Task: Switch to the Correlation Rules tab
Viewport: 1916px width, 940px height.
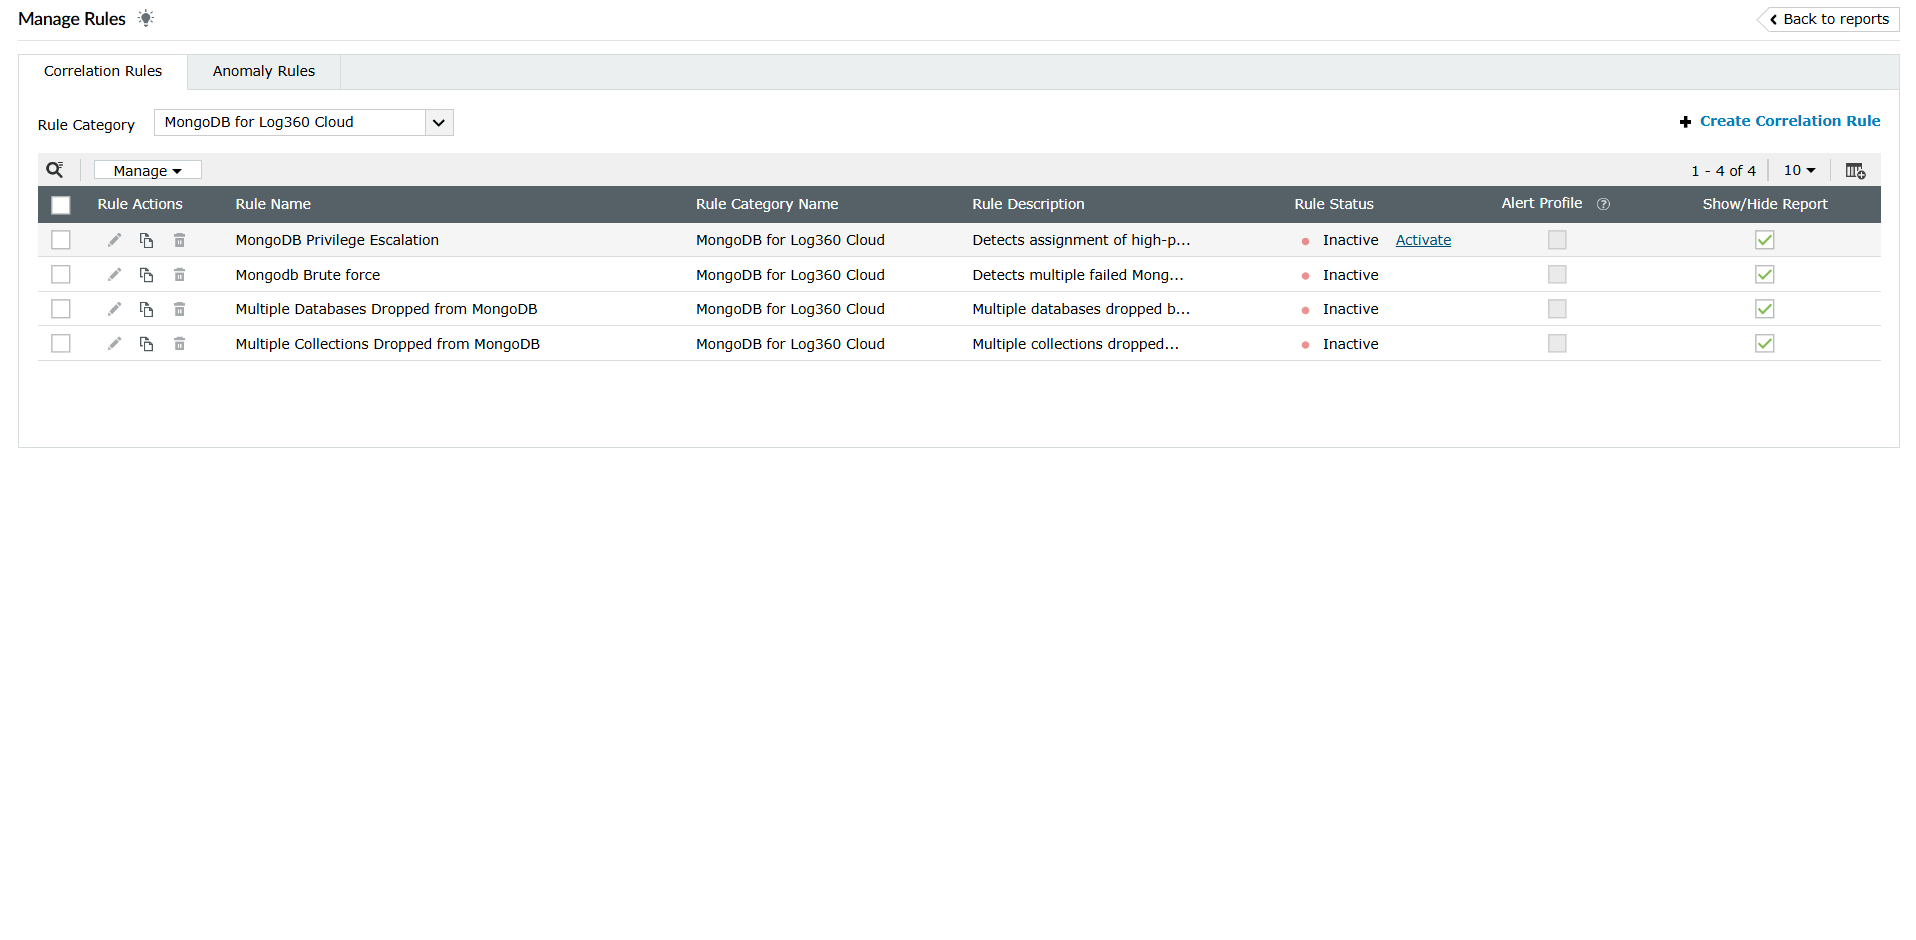Action: [x=103, y=71]
